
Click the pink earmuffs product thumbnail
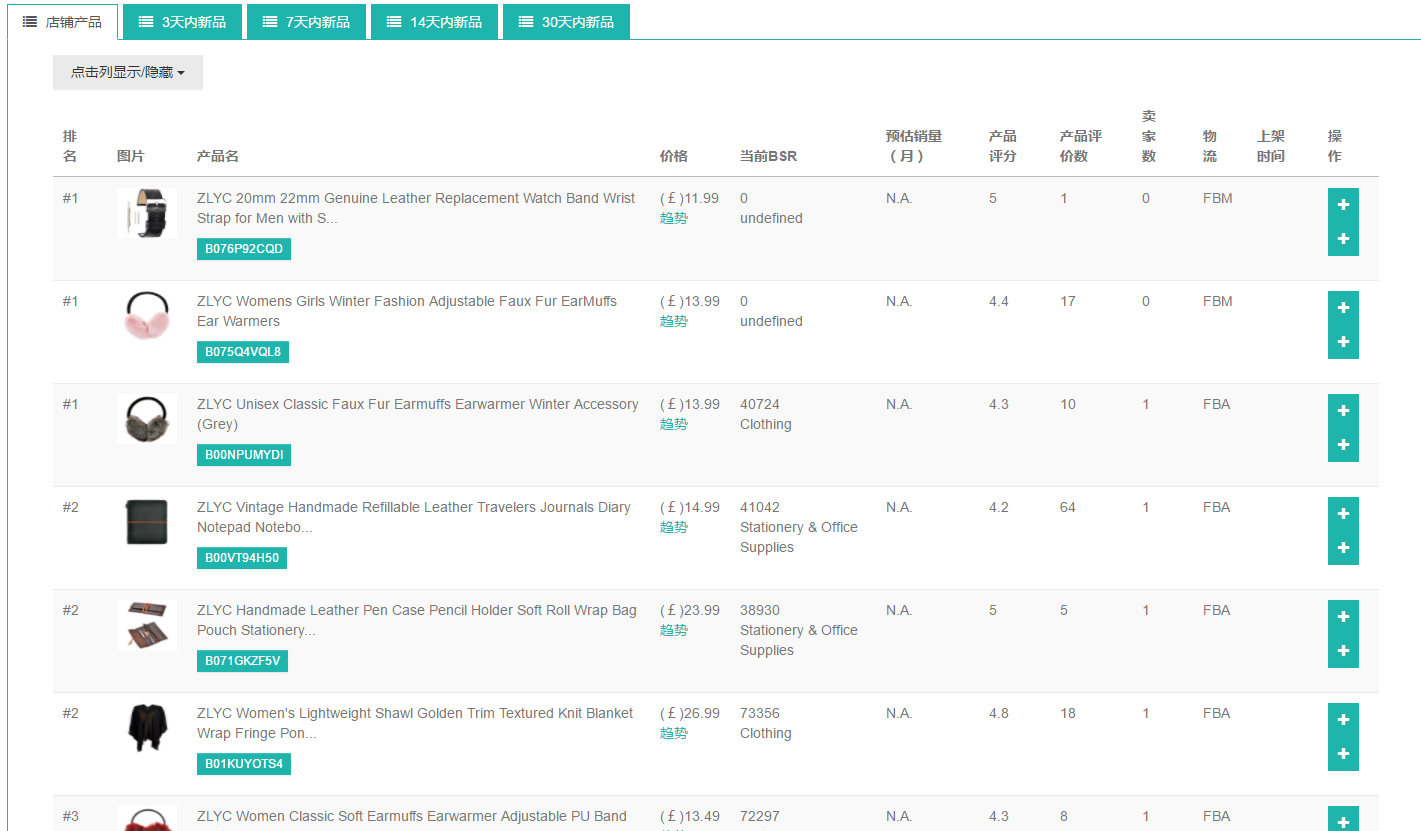tap(147, 316)
